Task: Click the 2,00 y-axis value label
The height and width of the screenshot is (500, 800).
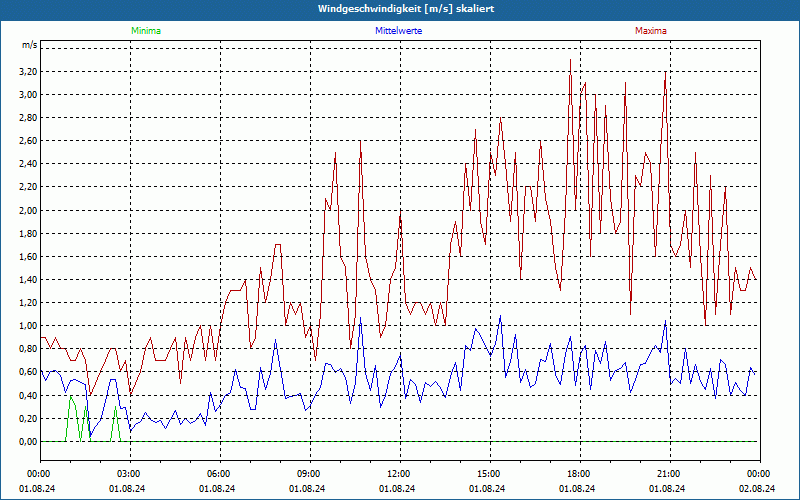Action: [28, 210]
